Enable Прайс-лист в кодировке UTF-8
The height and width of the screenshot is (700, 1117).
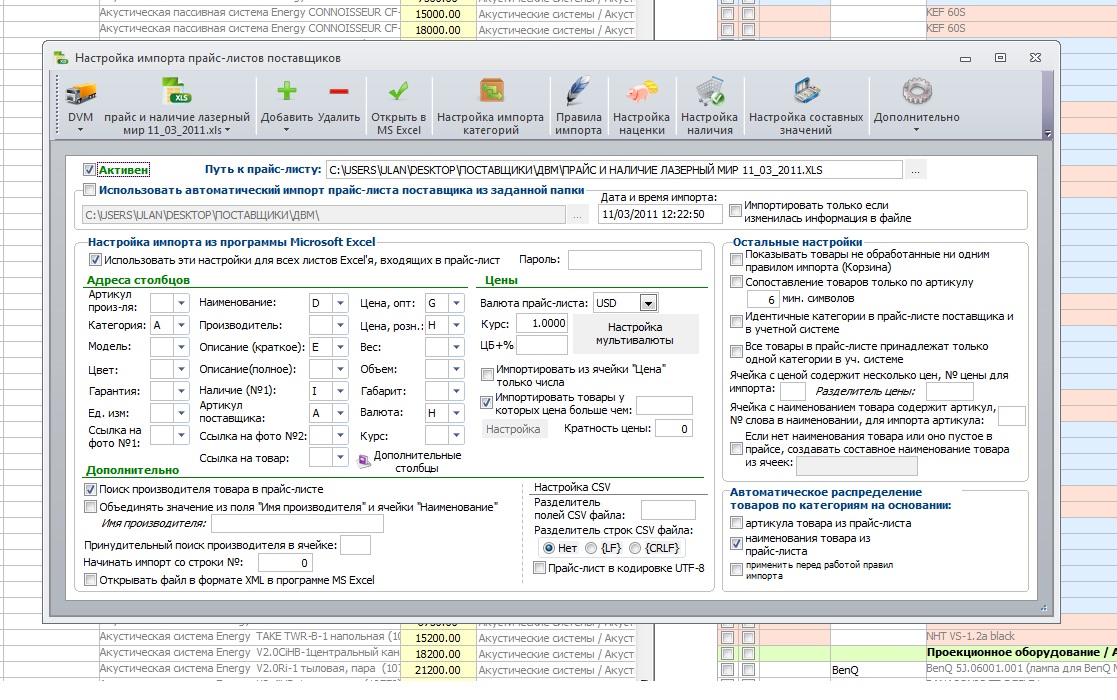(x=539, y=568)
